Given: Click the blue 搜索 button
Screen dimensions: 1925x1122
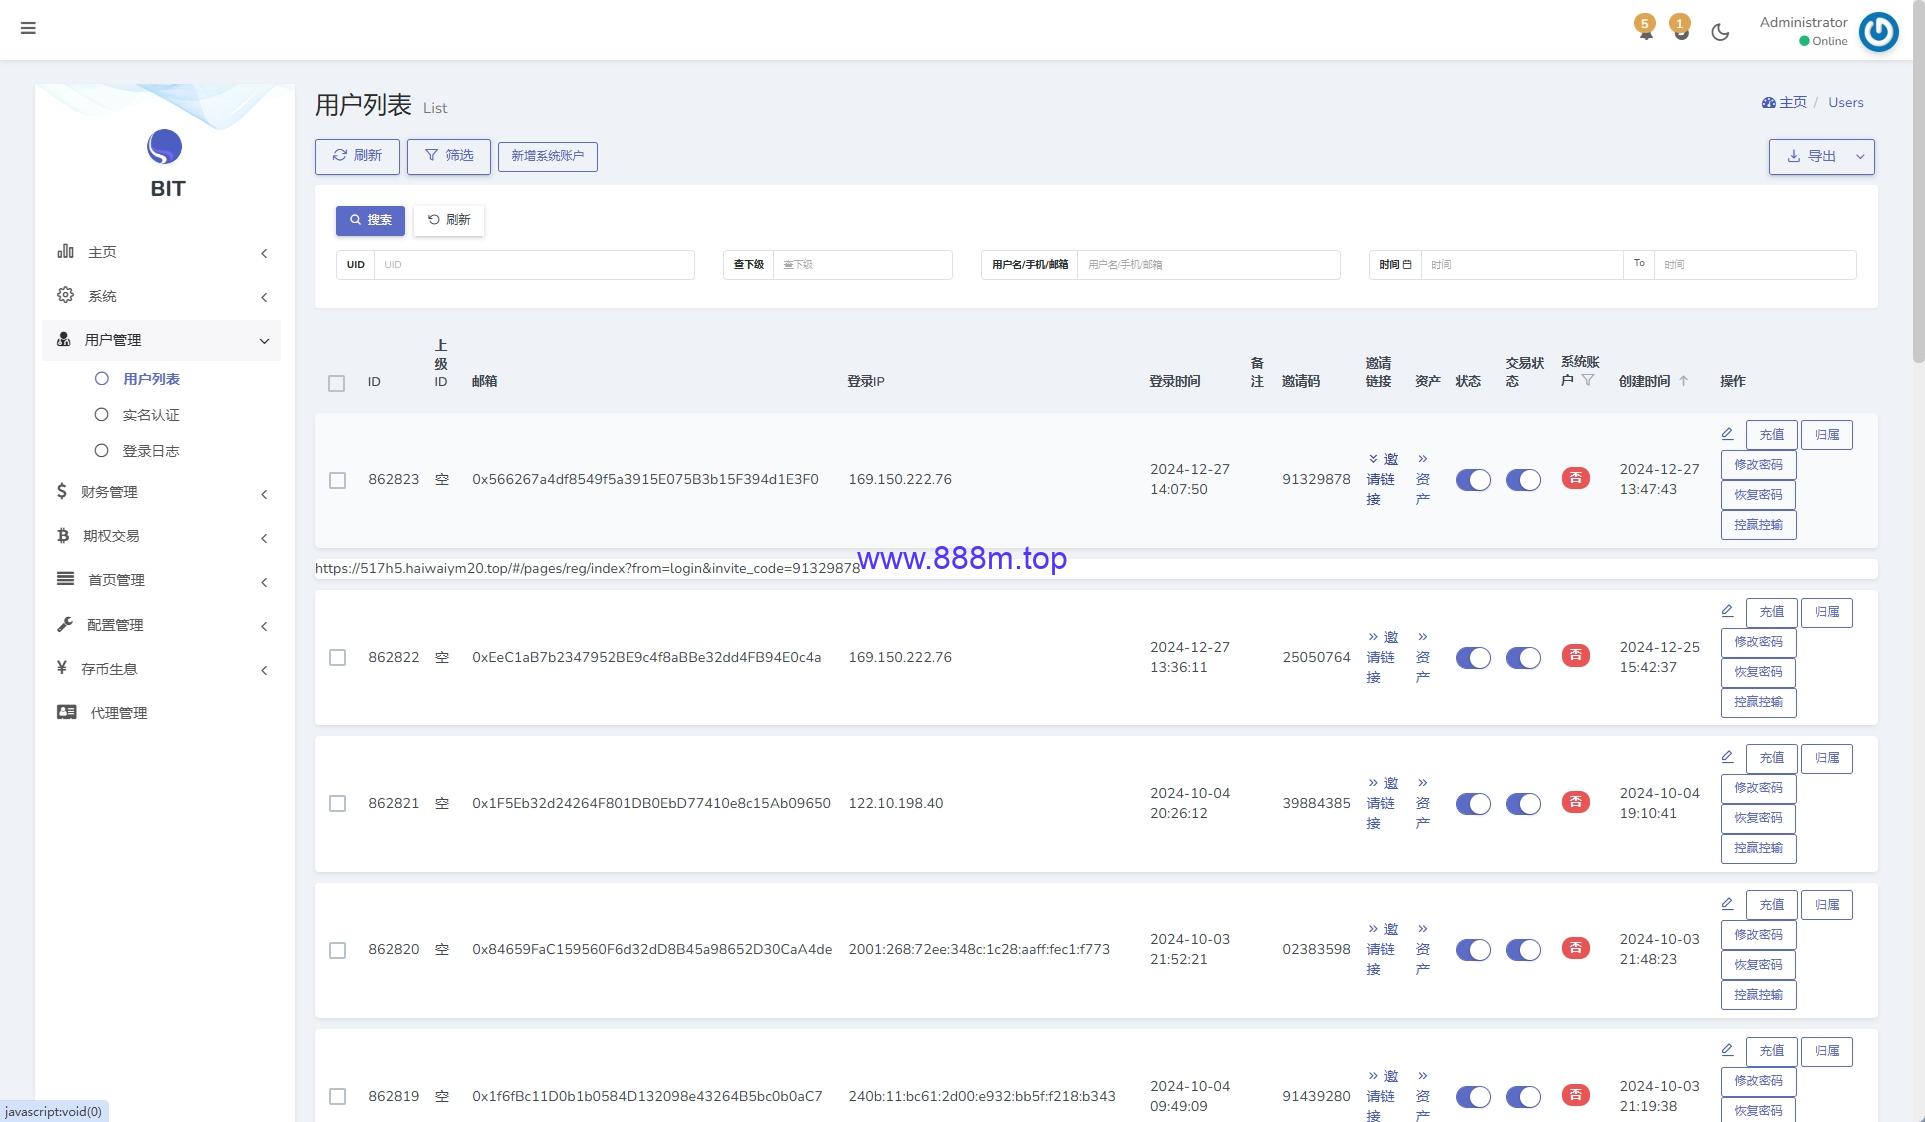Looking at the screenshot, I should (370, 220).
